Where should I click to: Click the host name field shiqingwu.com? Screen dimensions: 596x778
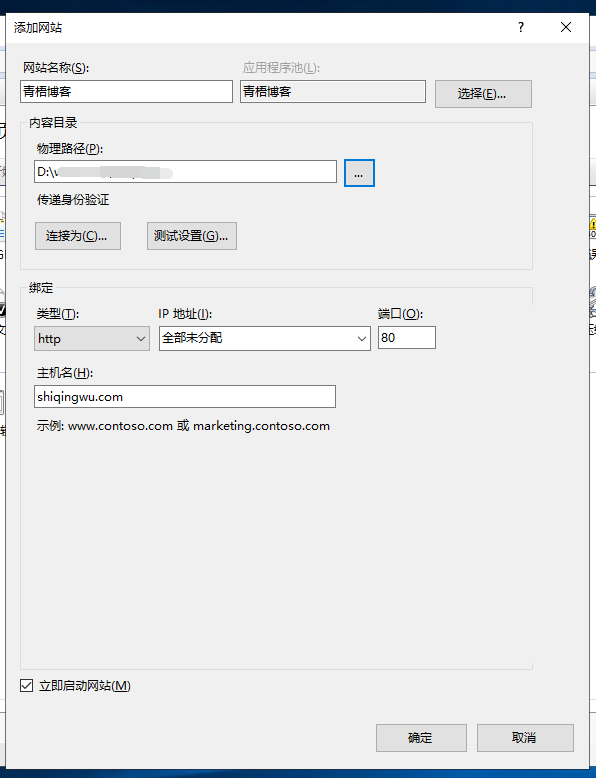point(185,396)
